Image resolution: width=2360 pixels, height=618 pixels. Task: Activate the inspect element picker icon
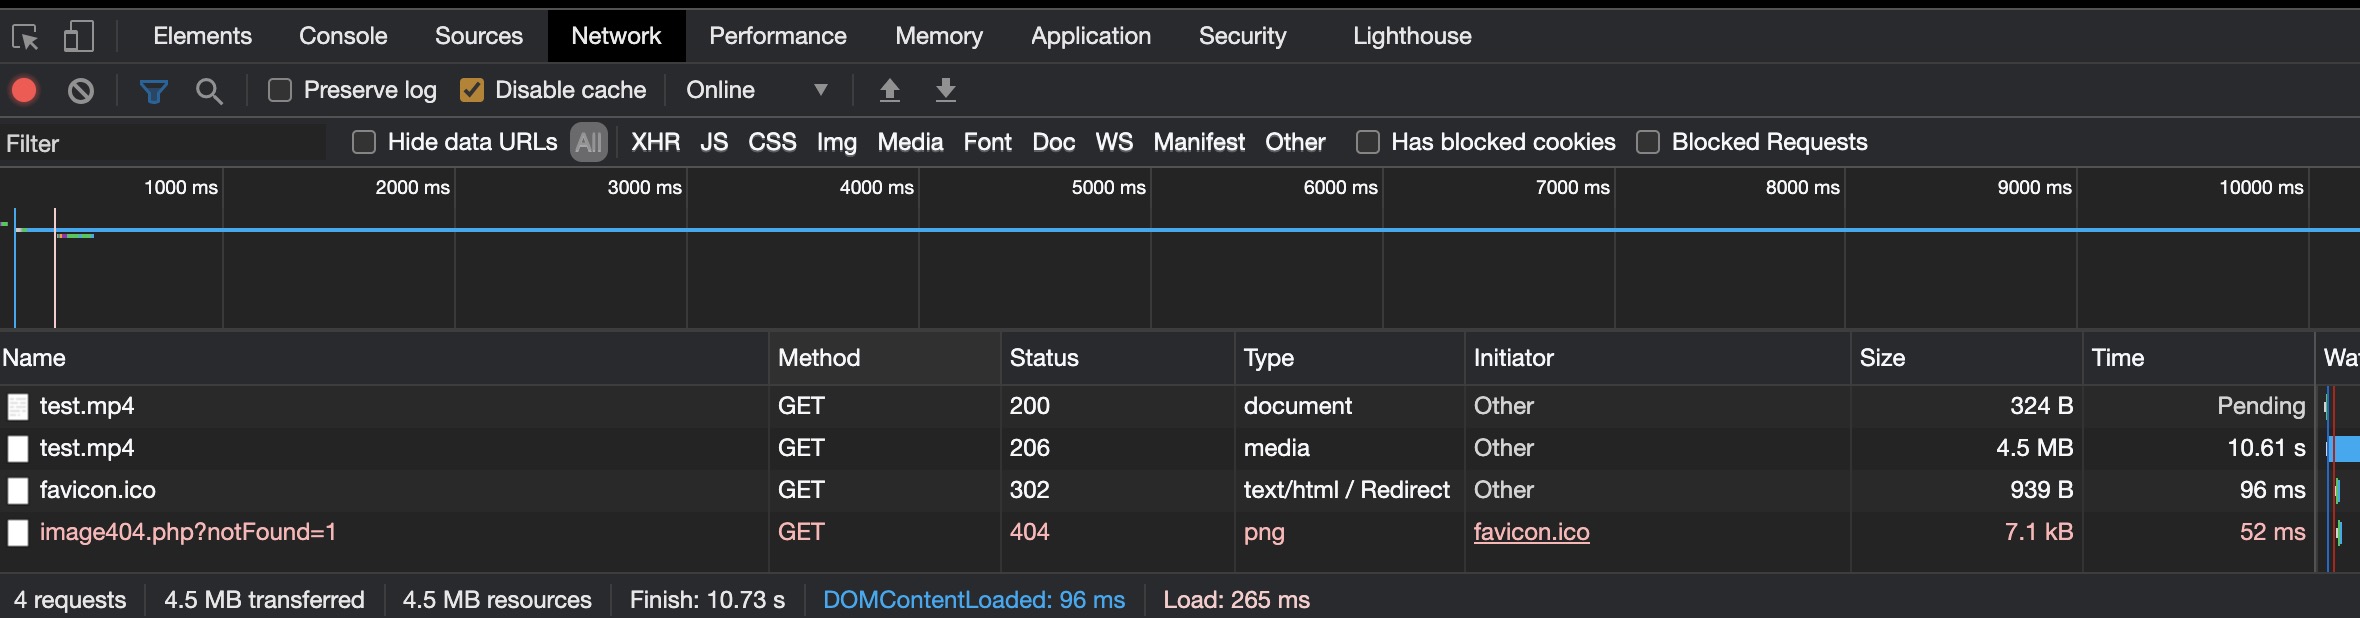25,37
